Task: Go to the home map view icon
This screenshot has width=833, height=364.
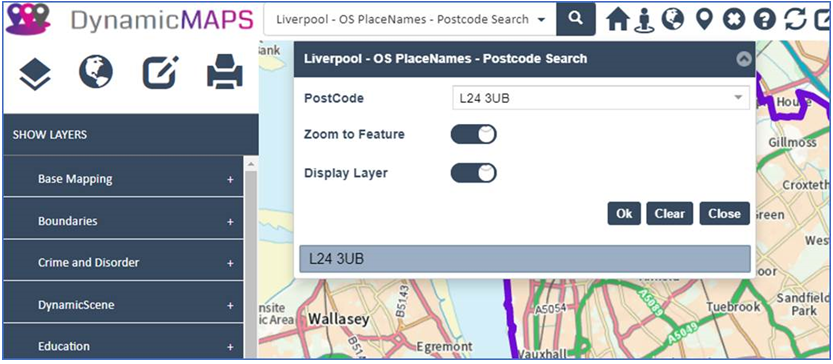Action: [x=618, y=20]
